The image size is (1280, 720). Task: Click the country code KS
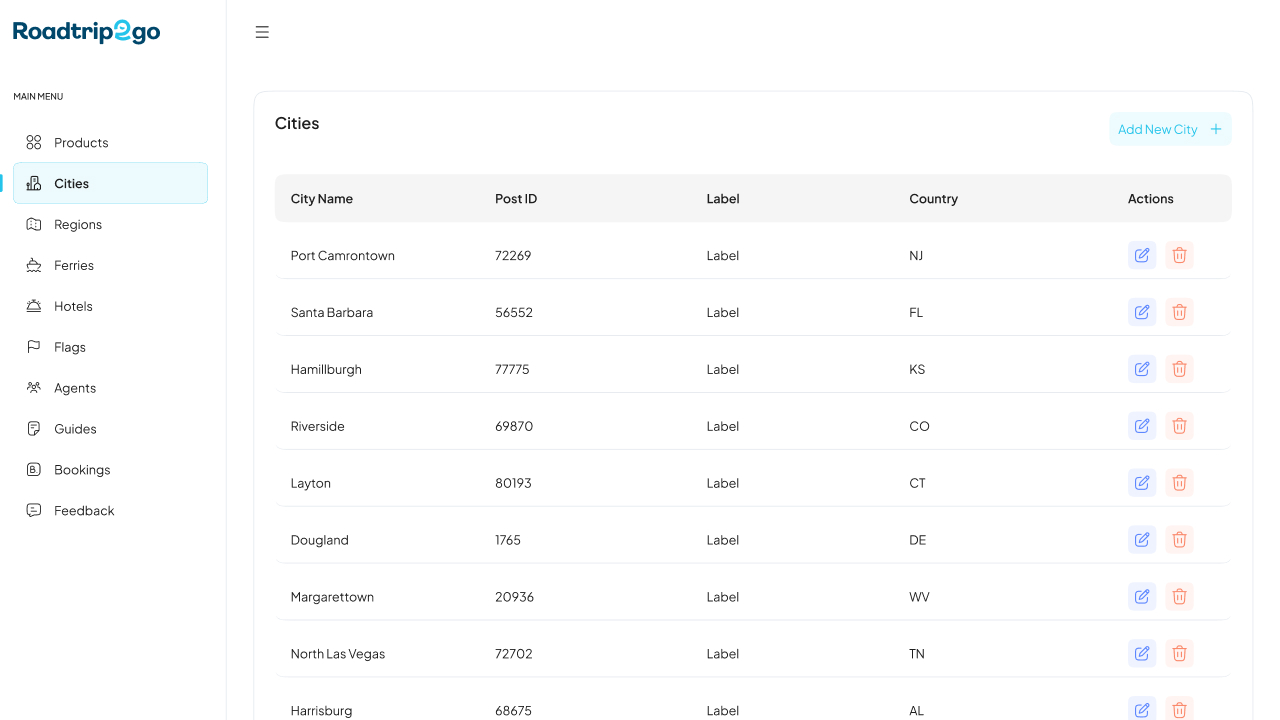click(917, 370)
